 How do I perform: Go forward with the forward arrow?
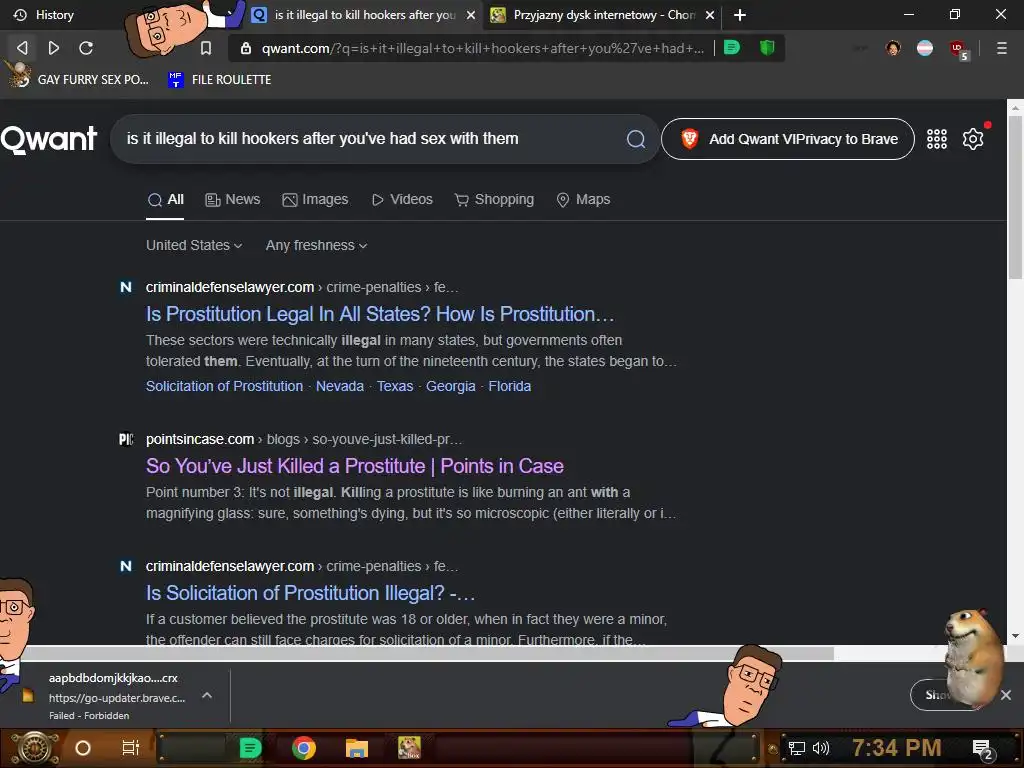pos(54,48)
